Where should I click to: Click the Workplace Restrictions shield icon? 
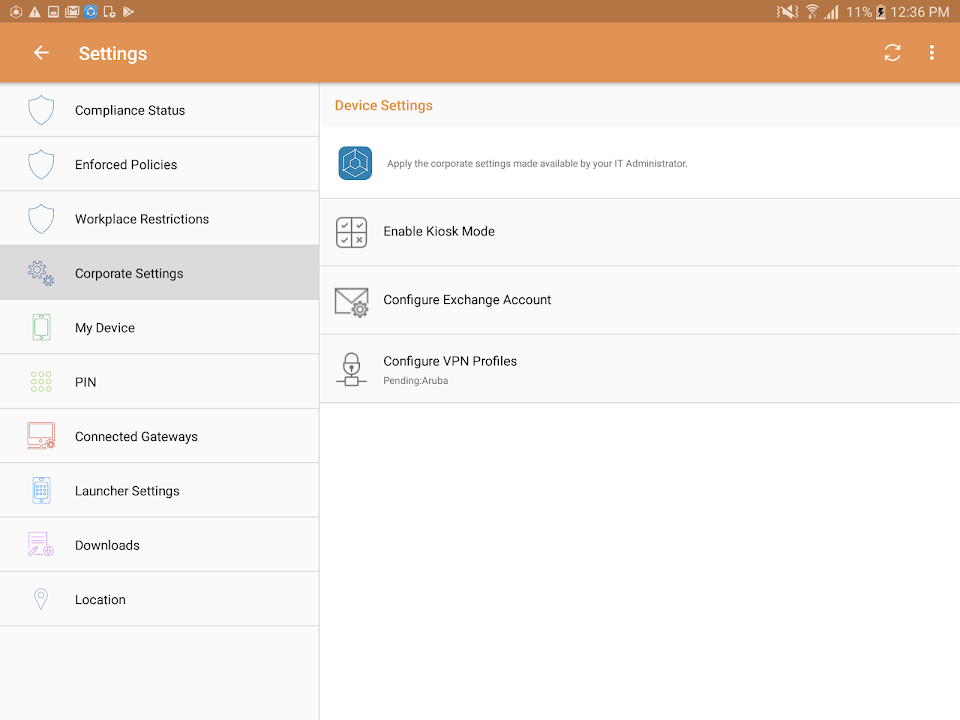[41, 219]
